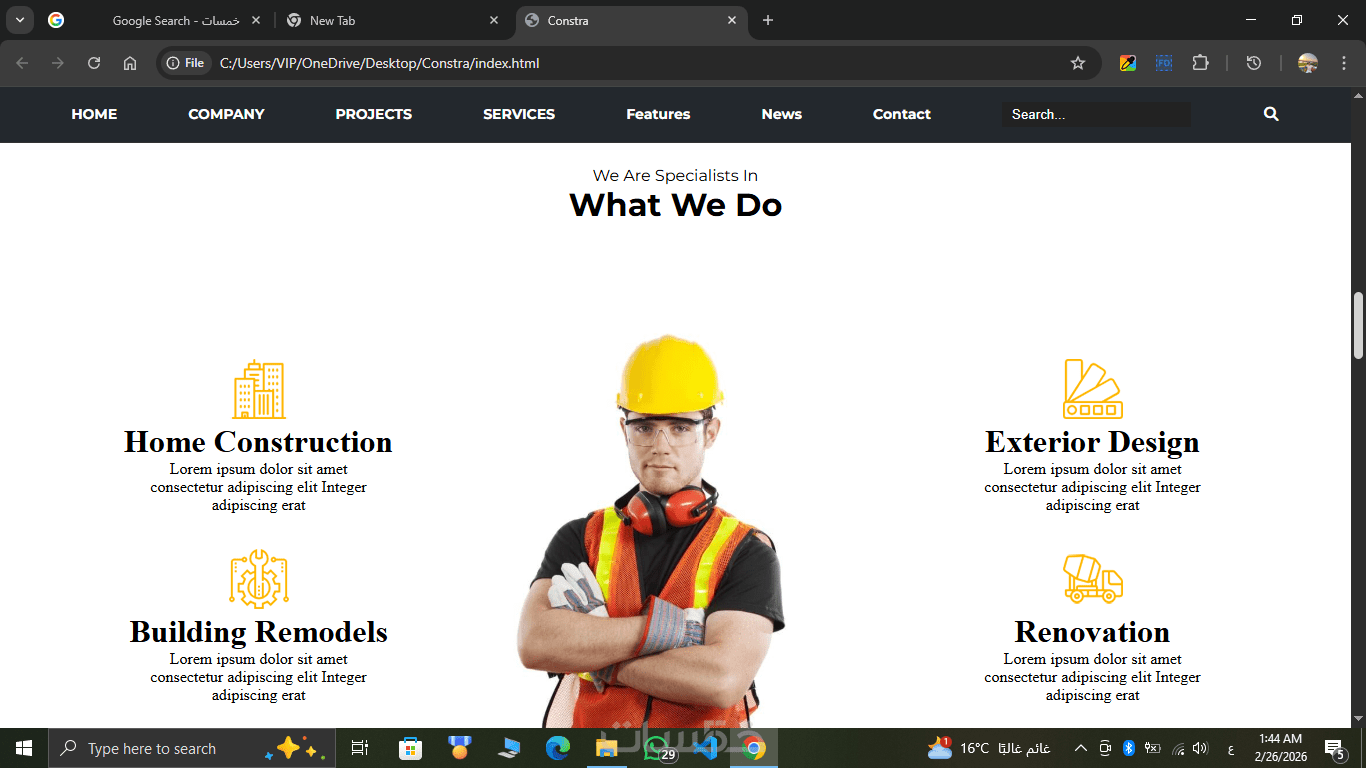Open the Windows Start menu
The height and width of the screenshot is (768, 1366).
click(x=24, y=748)
